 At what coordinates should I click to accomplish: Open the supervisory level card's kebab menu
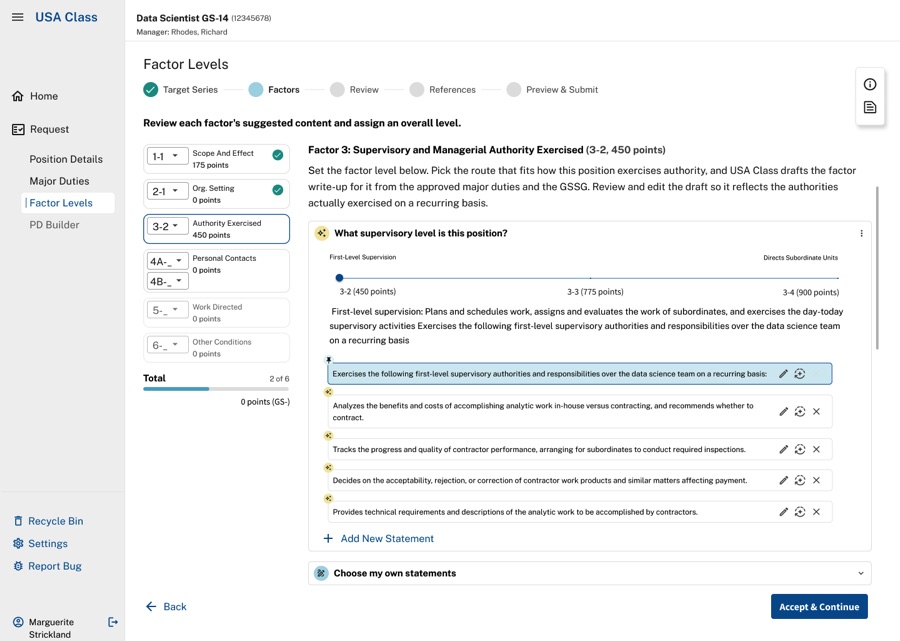coord(861,233)
